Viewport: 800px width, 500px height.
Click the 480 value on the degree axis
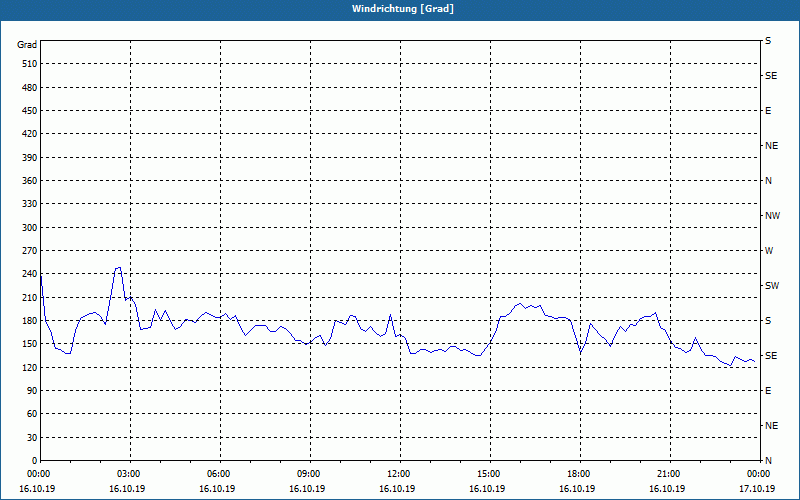pos(30,88)
